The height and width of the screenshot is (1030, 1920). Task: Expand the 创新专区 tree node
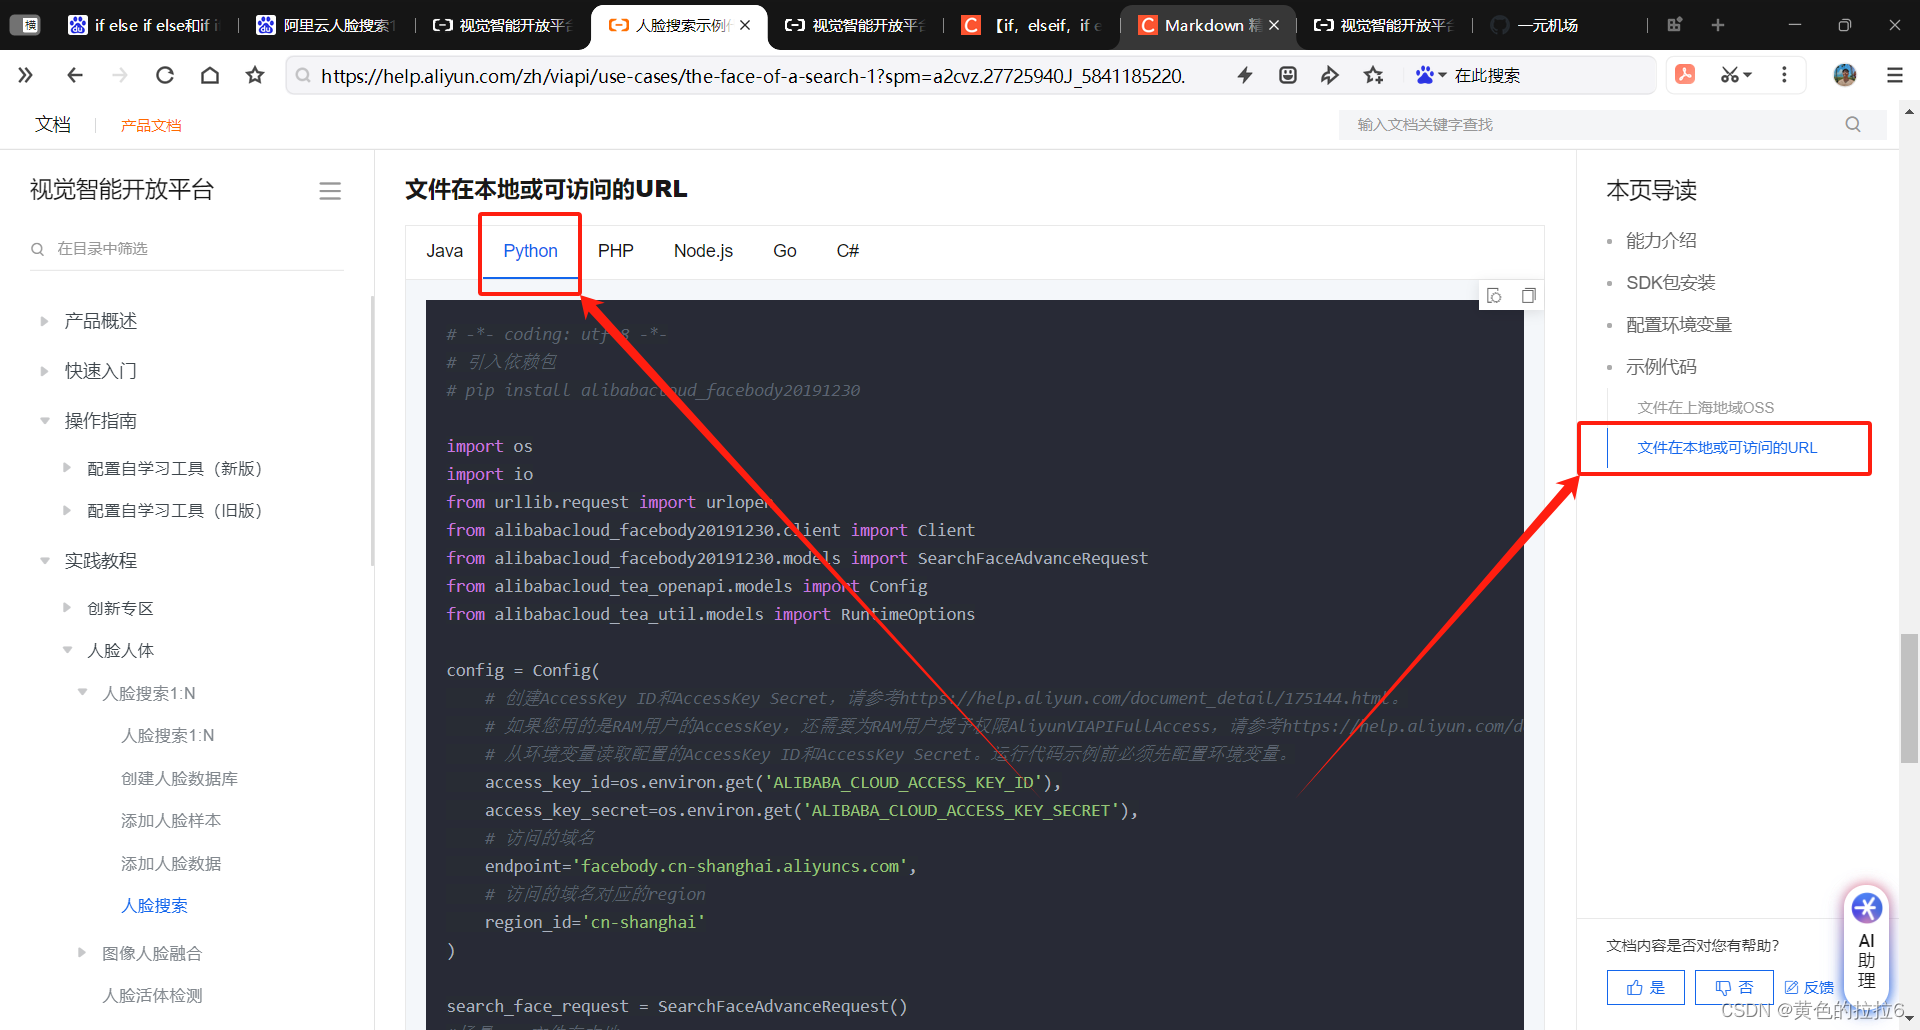(x=67, y=607)
